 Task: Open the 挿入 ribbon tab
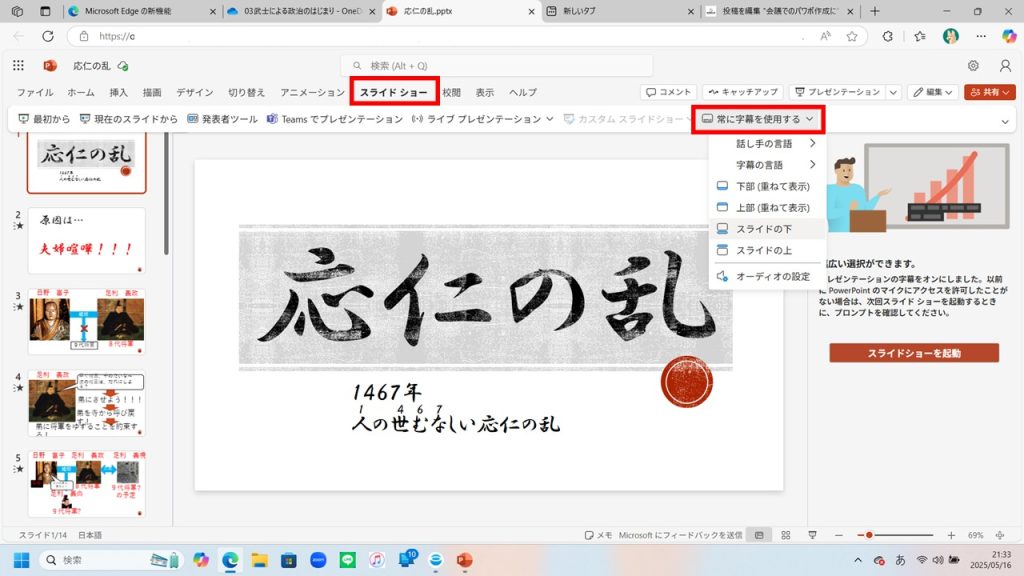pyautogui.click(x=118, y=93)
